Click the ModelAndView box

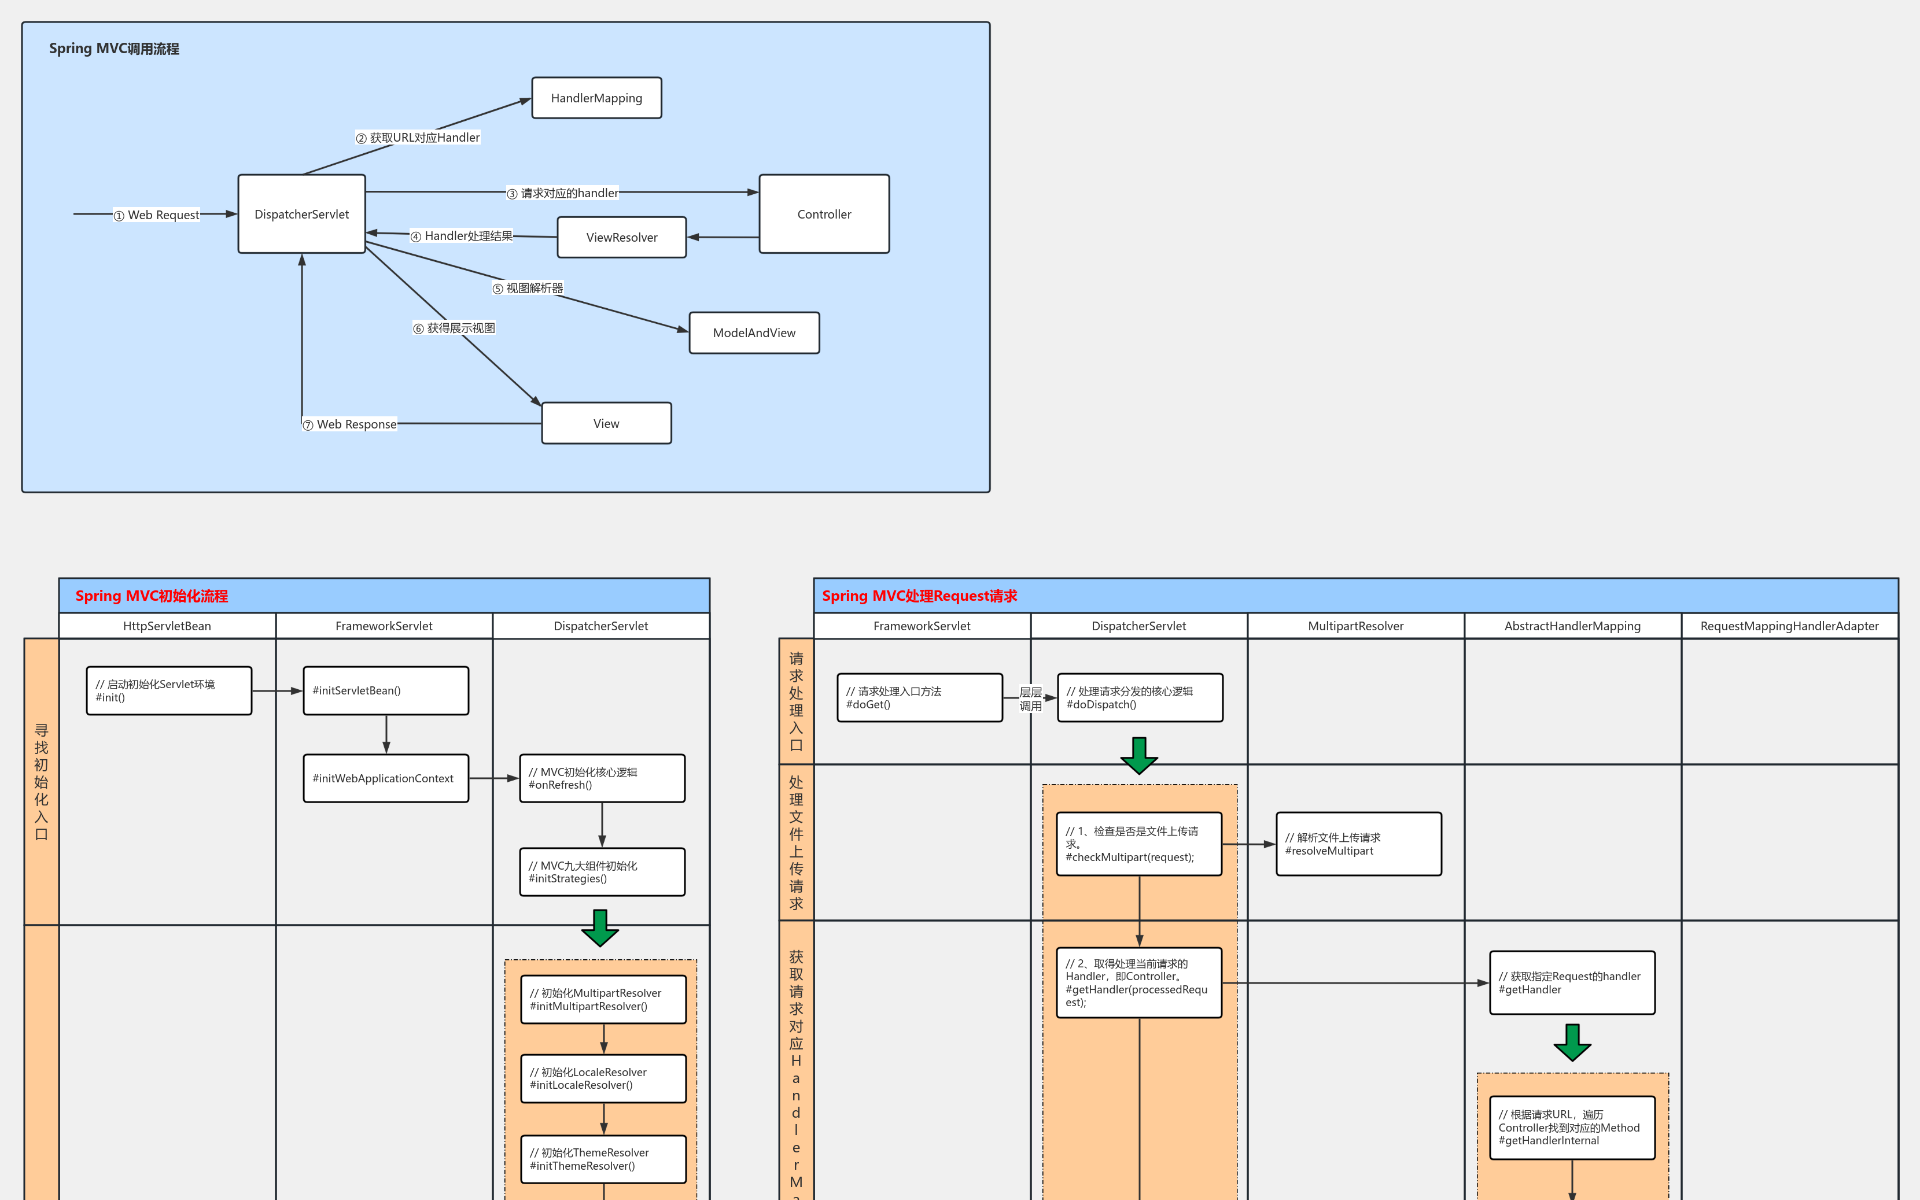click(x=754, y=333)
